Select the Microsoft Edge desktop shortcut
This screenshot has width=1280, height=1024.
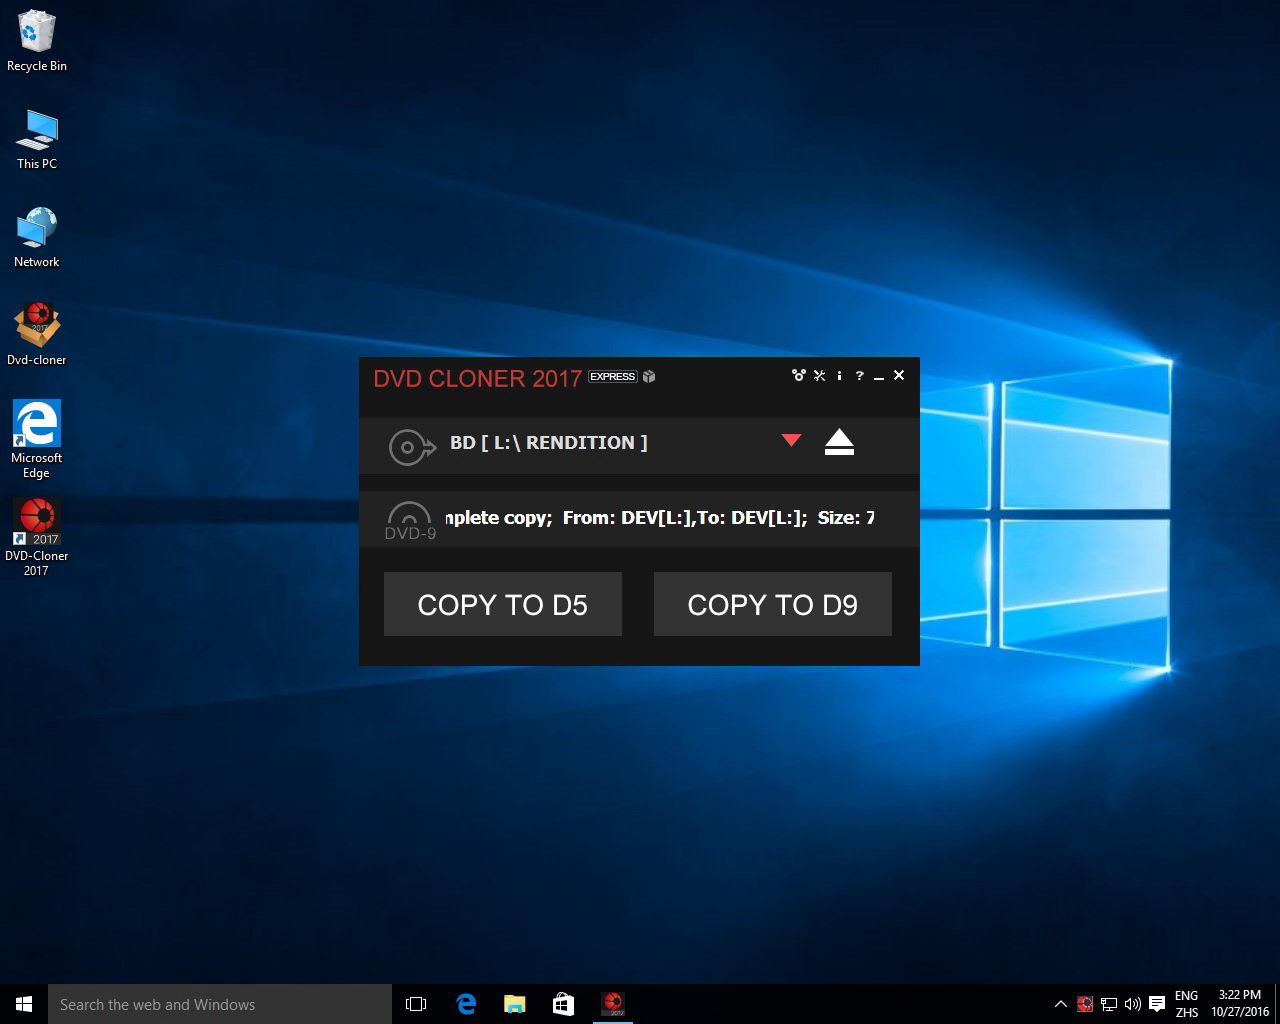point(37,440)
